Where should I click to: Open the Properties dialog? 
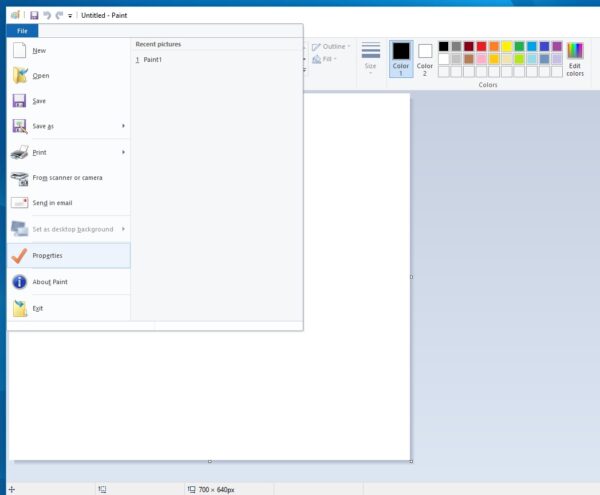[x=47, y=255]
